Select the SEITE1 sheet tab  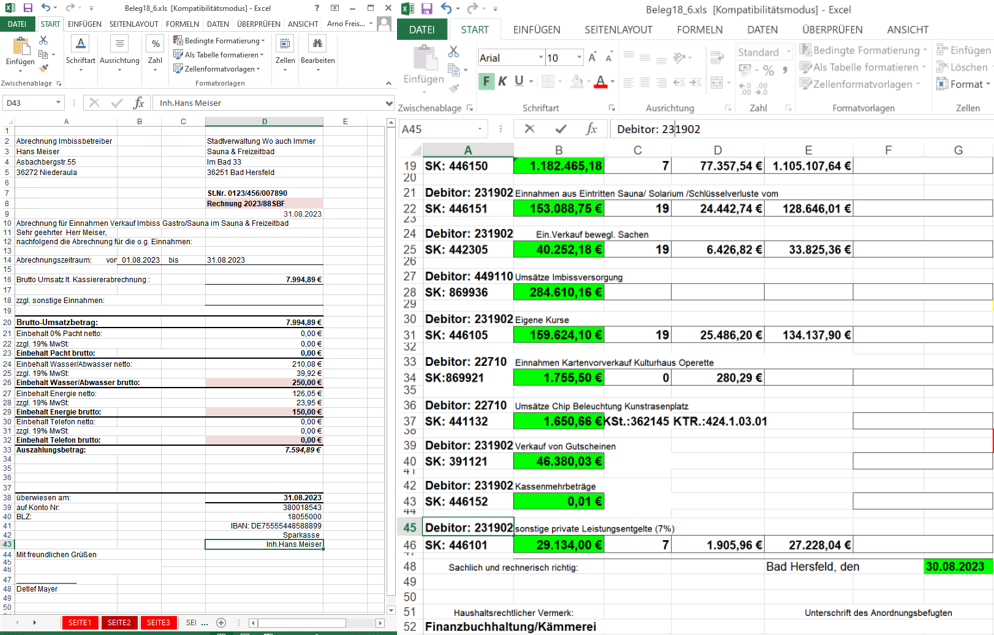tap(80, 622)
